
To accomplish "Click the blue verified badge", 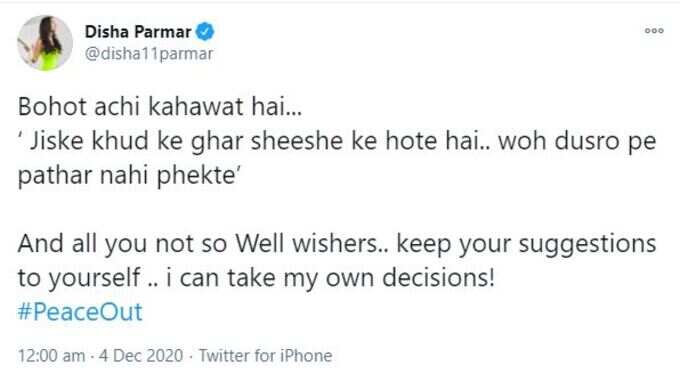I will pos(205,32).
